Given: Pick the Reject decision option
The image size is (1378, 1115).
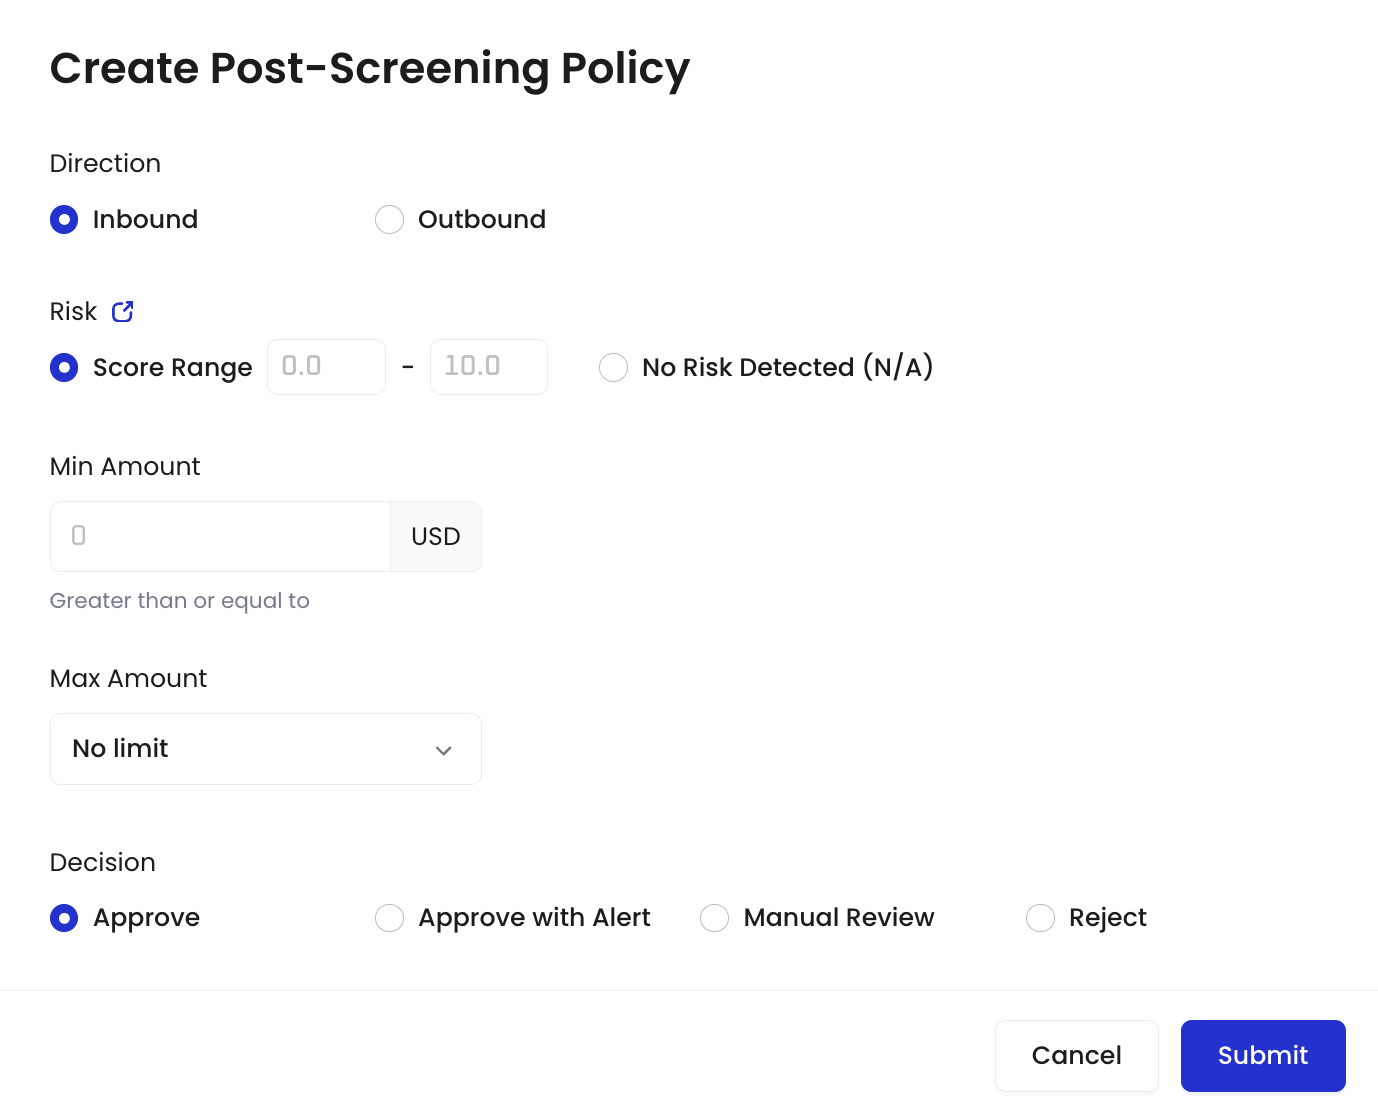Looking at the screenshot, I should (x=1040, y=918).
